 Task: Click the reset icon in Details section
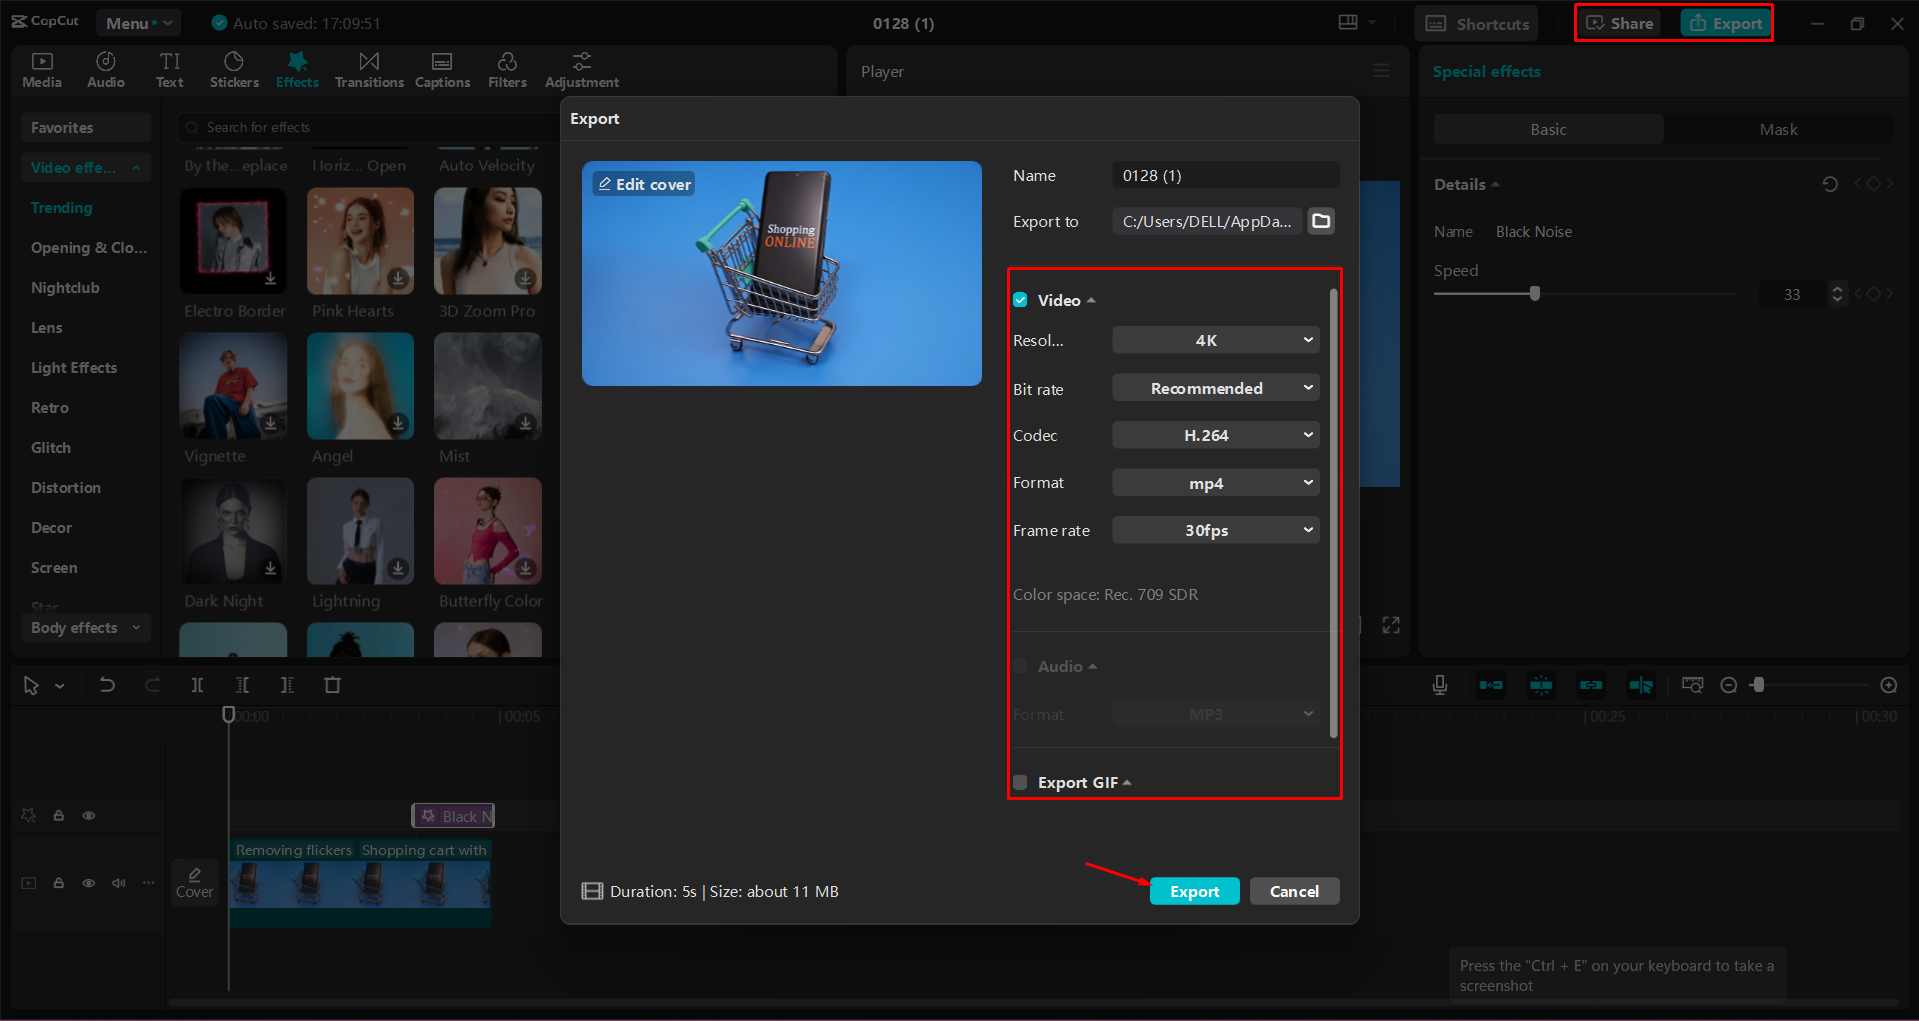click(1830, 184)
